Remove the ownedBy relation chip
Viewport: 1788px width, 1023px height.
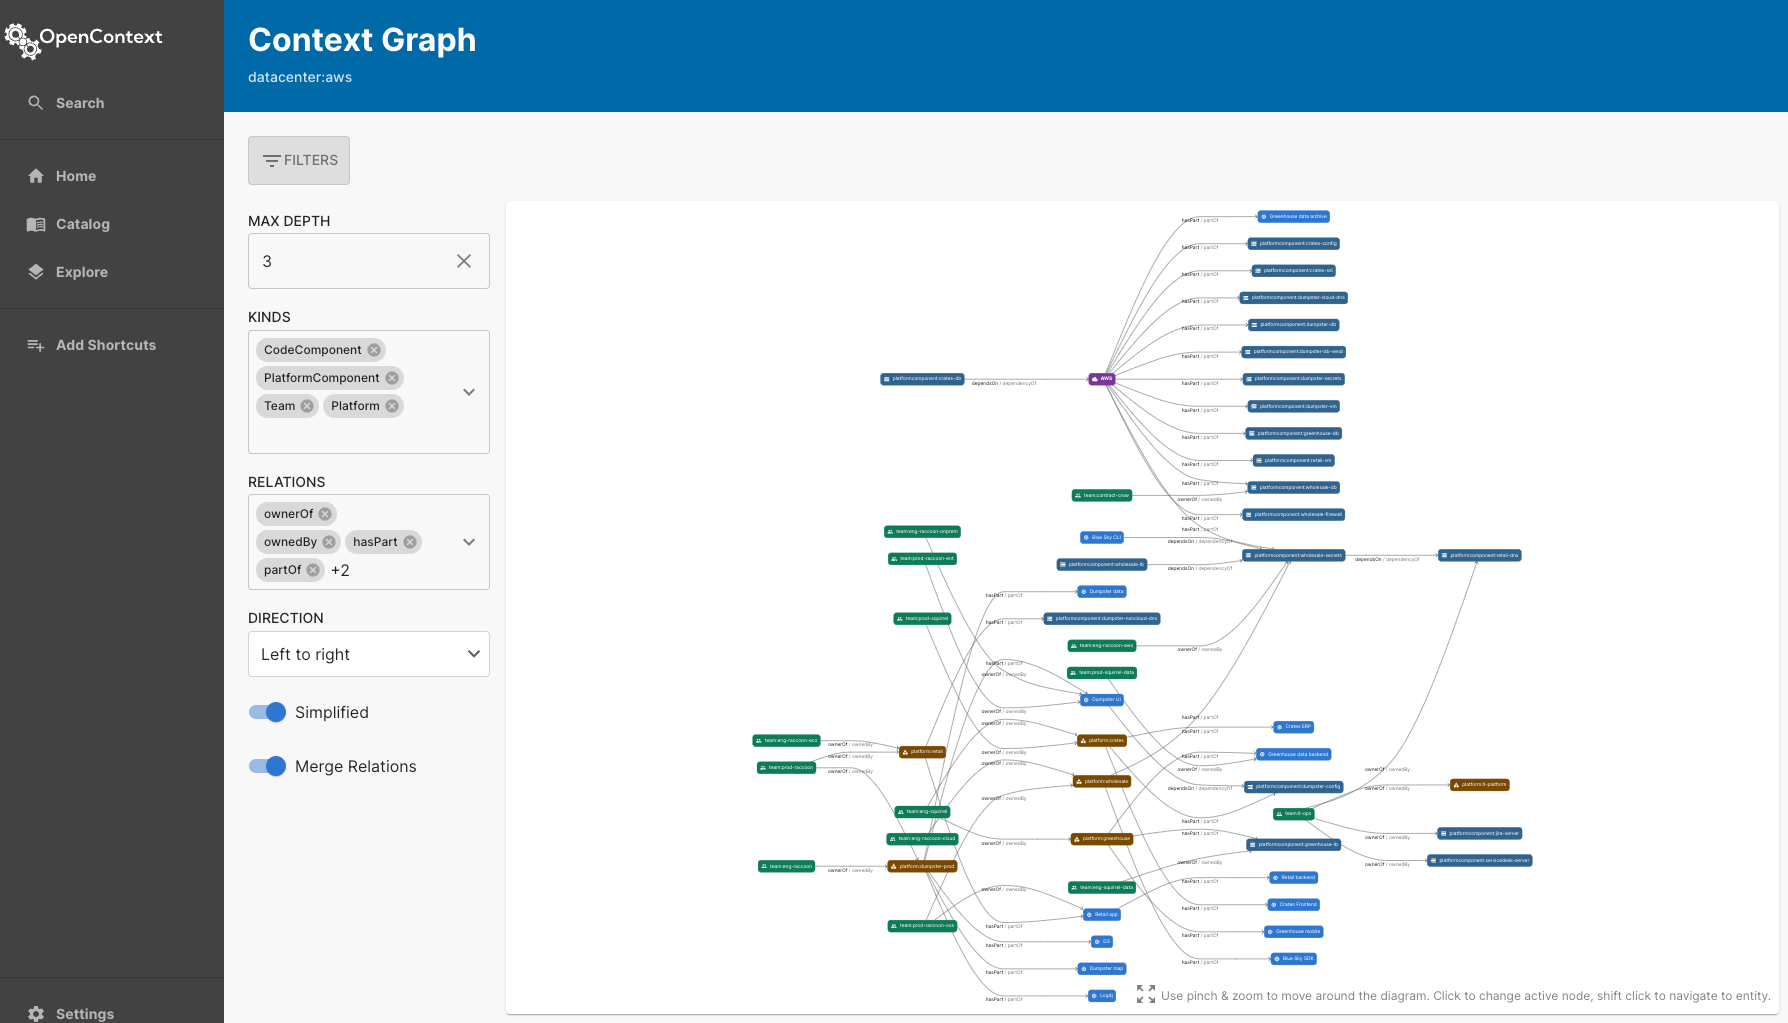tap(329, 542)
